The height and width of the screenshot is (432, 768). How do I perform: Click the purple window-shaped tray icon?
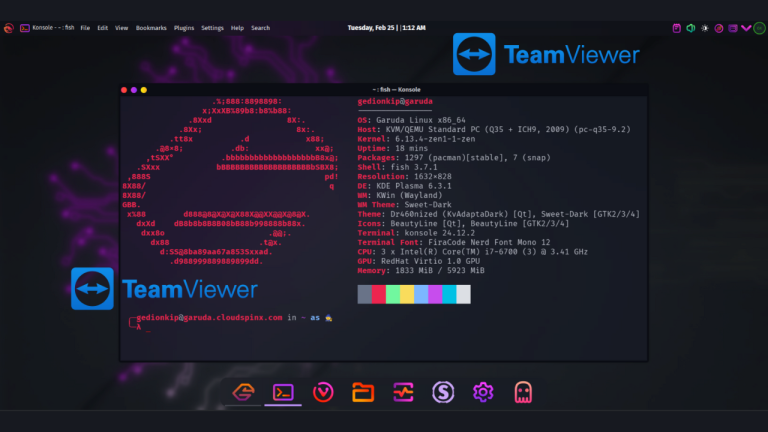(733, 28)
